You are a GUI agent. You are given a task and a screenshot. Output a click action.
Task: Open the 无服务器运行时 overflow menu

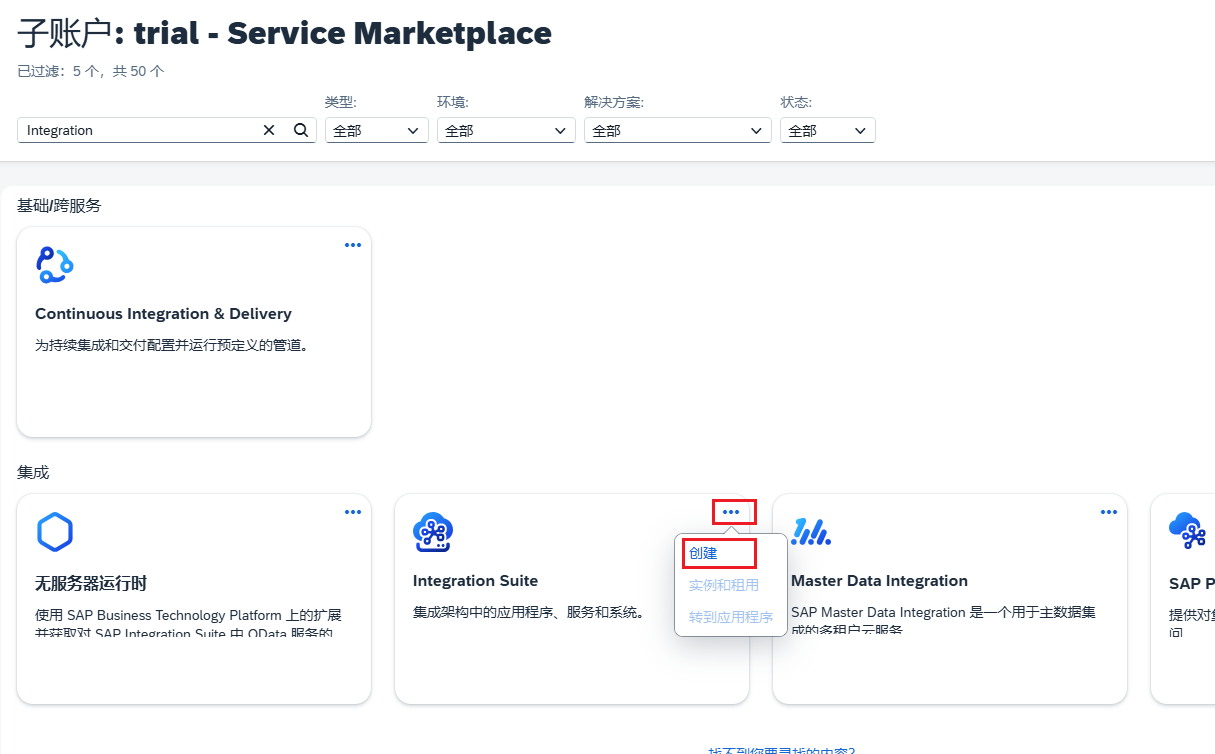coord(352,511)
